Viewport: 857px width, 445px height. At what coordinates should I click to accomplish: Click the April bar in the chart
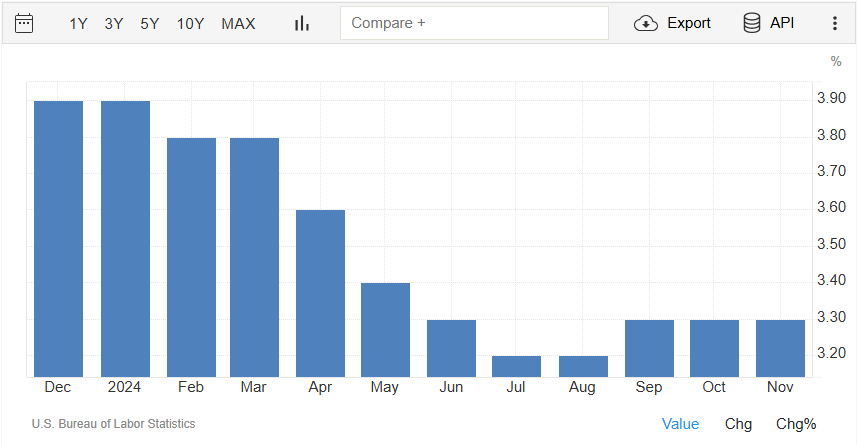pos(320,294)
